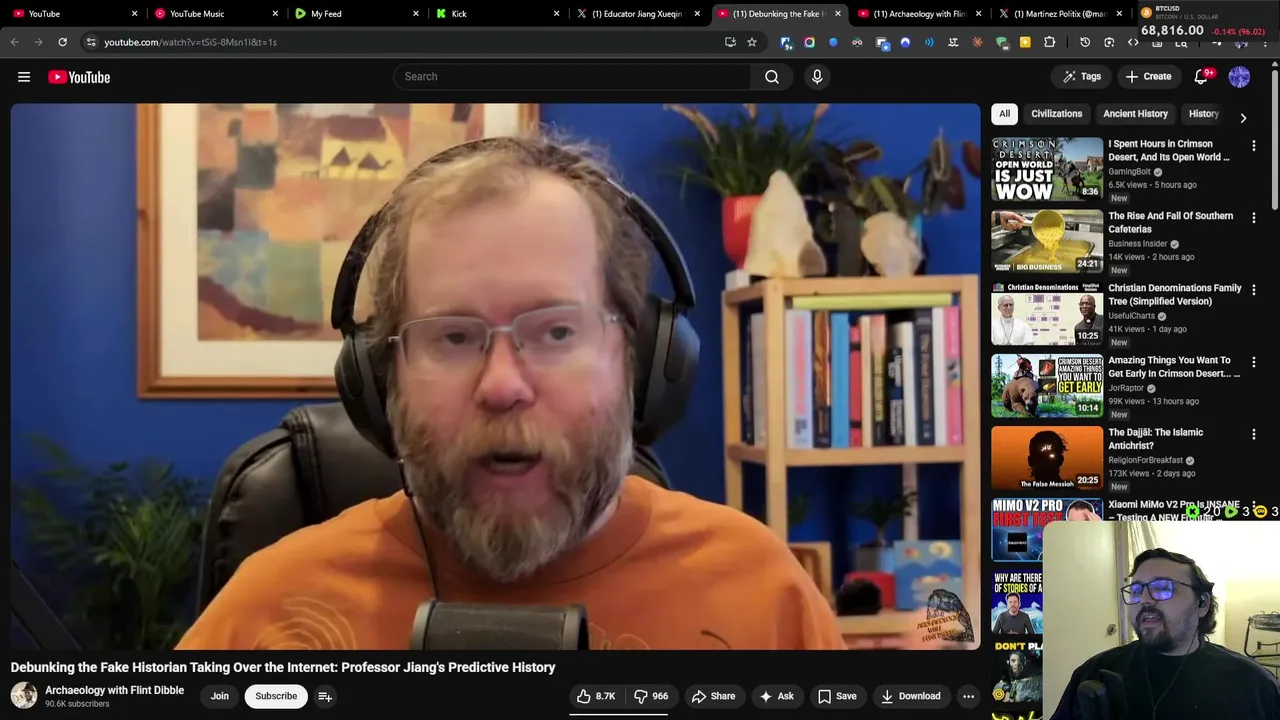Click the search magnifier button
This screenshot has width=1280, height=720.
click(772, 77)
